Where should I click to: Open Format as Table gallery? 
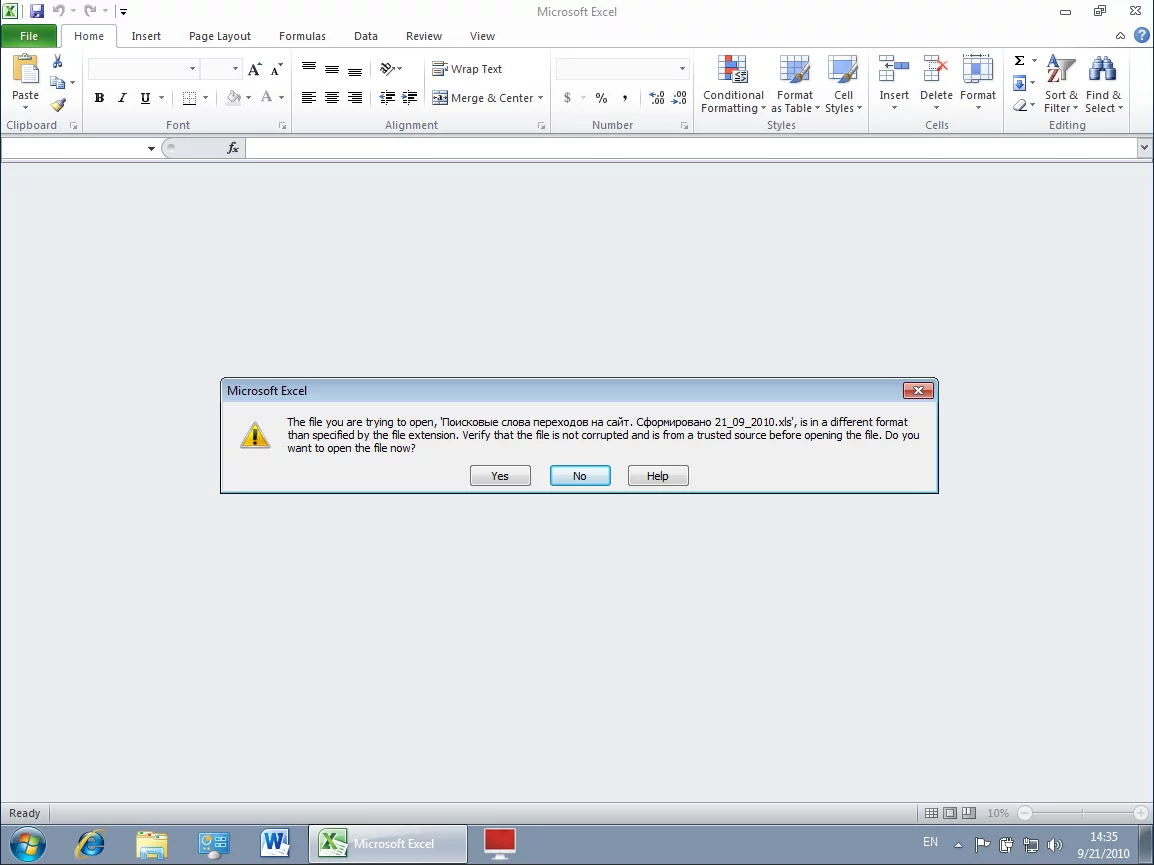(795, 85)
